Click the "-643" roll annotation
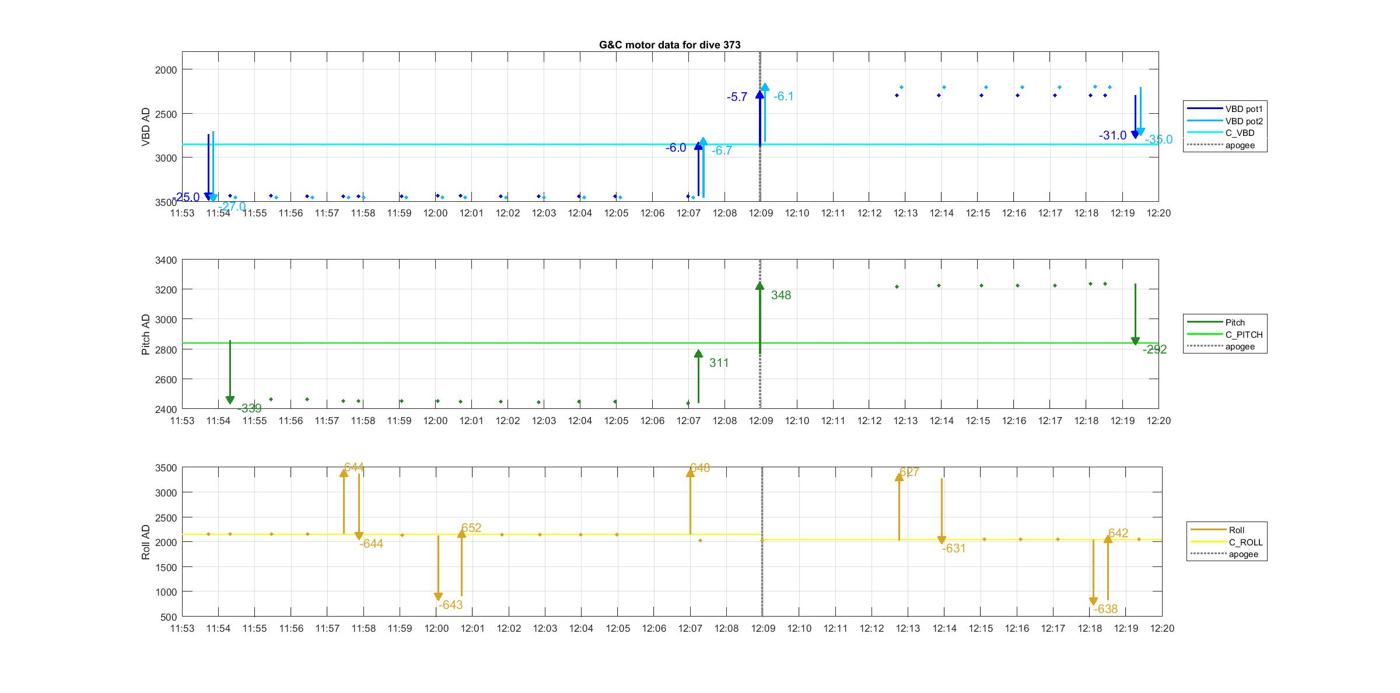 (450, 605)
